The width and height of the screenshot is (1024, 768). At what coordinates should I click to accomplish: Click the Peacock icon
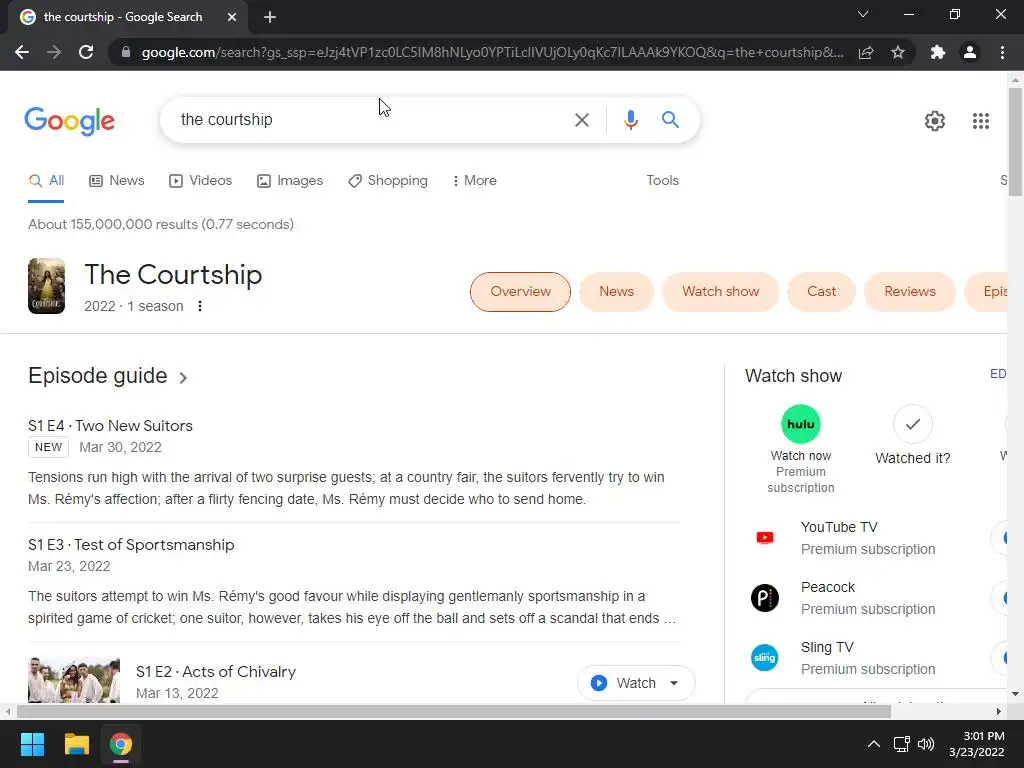click(765, 598)
